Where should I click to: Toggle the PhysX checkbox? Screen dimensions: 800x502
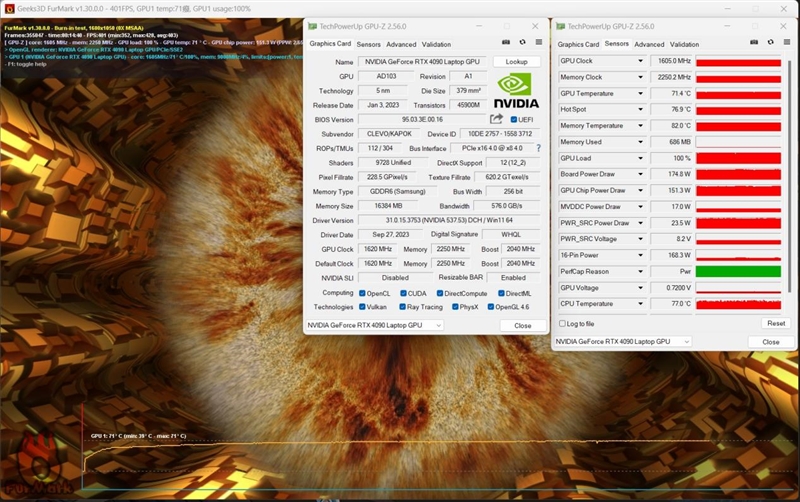(455, 307)
